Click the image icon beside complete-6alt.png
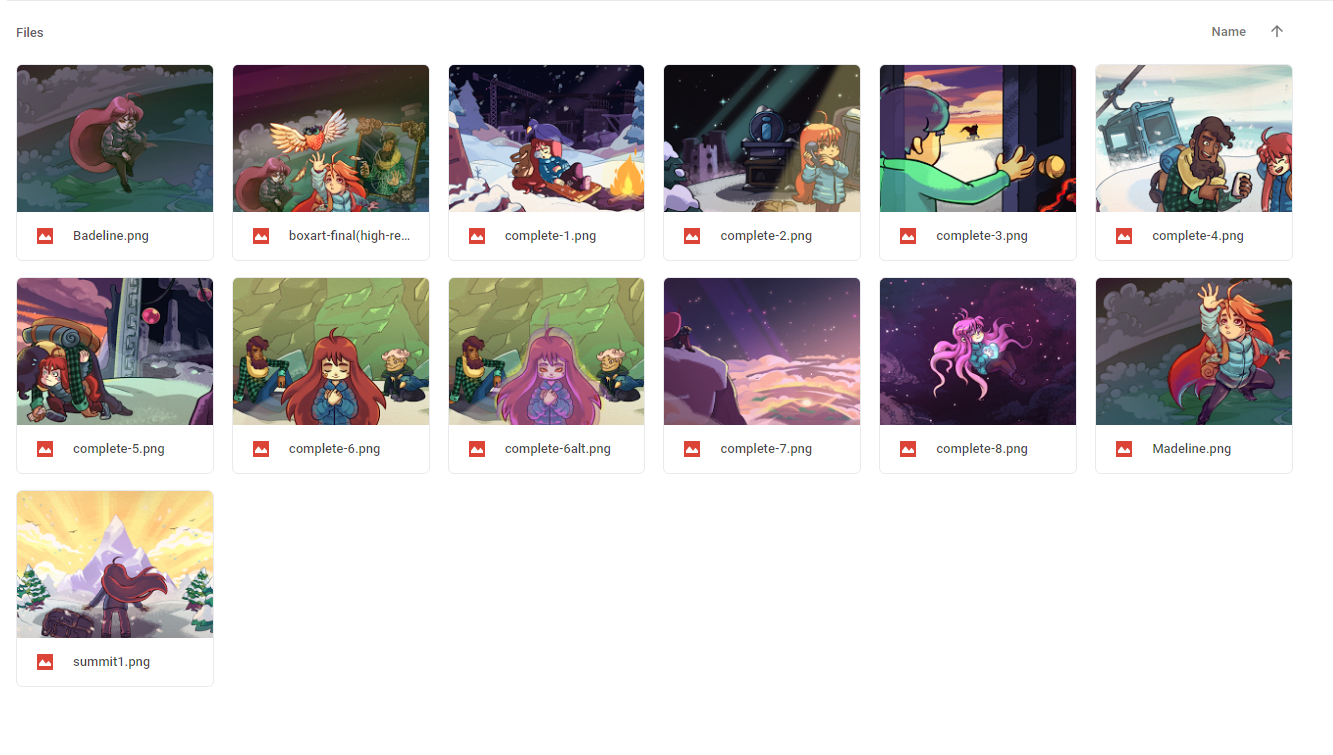The height and width of the screenshot is (755, 1333). pyautogui.click(x=477, y=449)
